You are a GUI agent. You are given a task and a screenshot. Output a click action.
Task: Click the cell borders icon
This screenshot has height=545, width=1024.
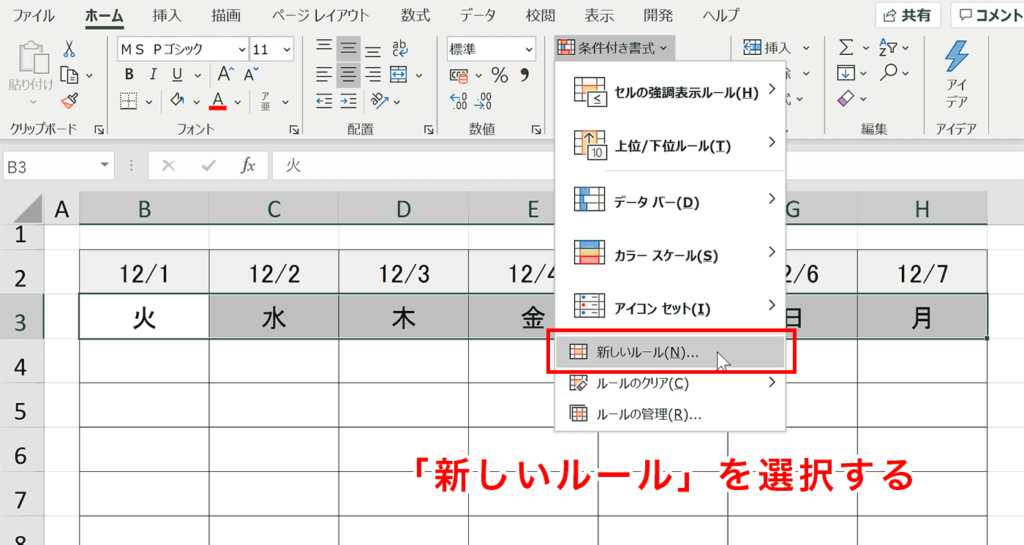click(x=129, y=101)
